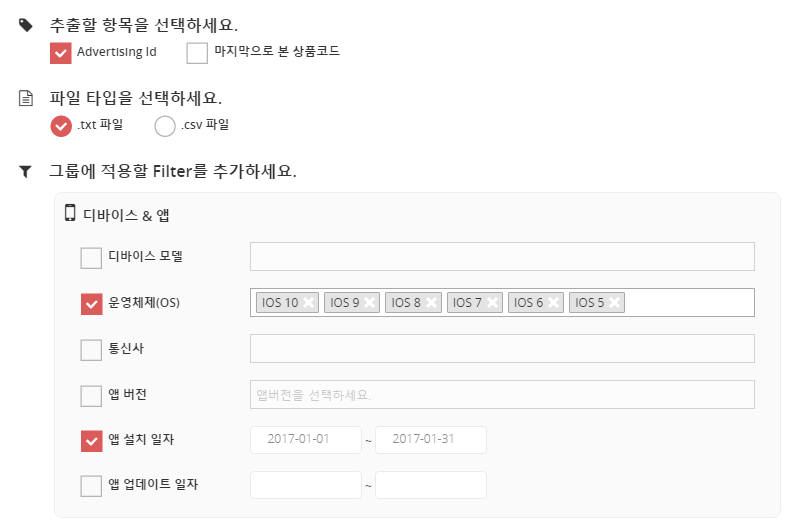The height and width of the screenshot is (522, 788).
Task: Enable the 디바이스 모델 filter checkbox
Action: 91,258
